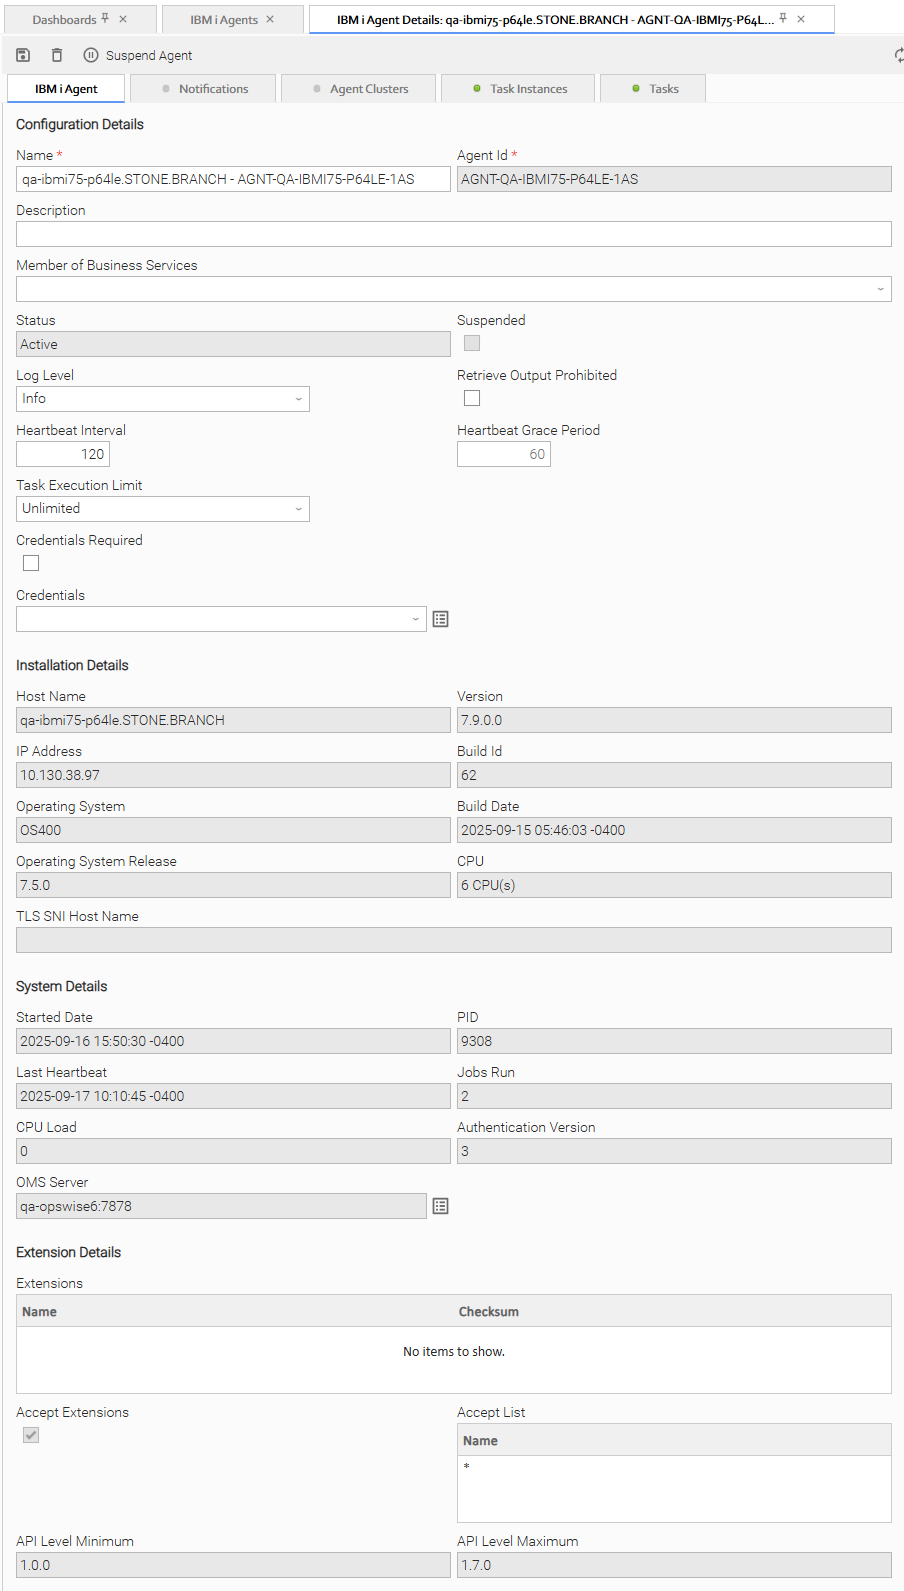This screenshot has height=1591, width=904.
Task: Open the Agent Clusters tab
Action: click(x=368, y=89)
